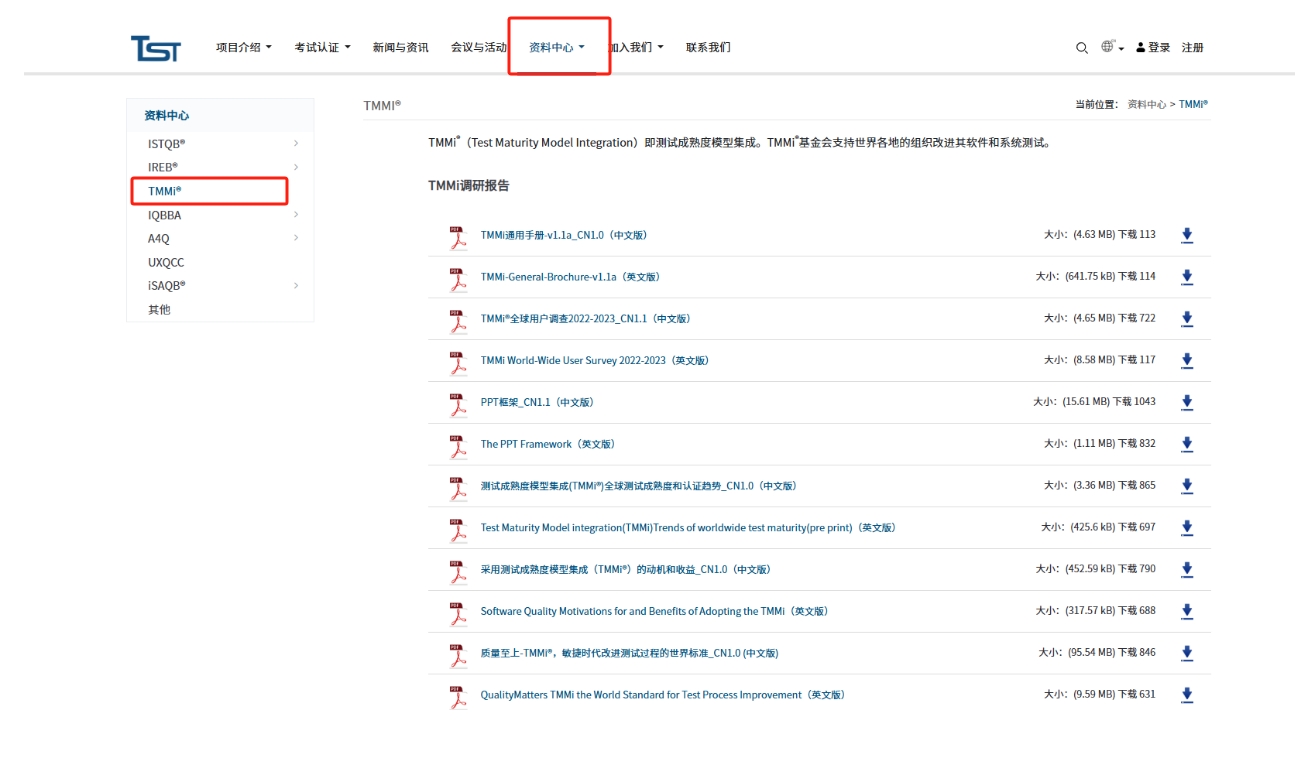
Task: Download QualityMatters TMMi World Standard file
Action: coord(1187,695)
